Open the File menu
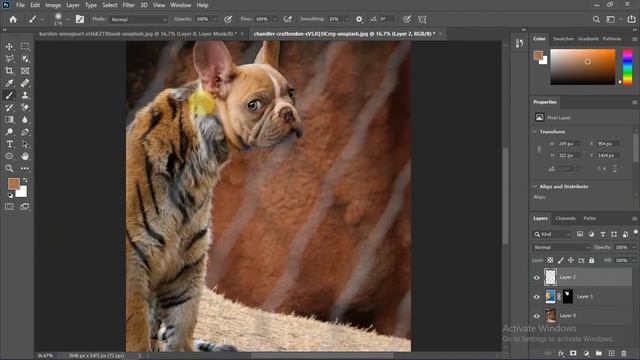Viewport: 640px width, 360px height. 20,5
